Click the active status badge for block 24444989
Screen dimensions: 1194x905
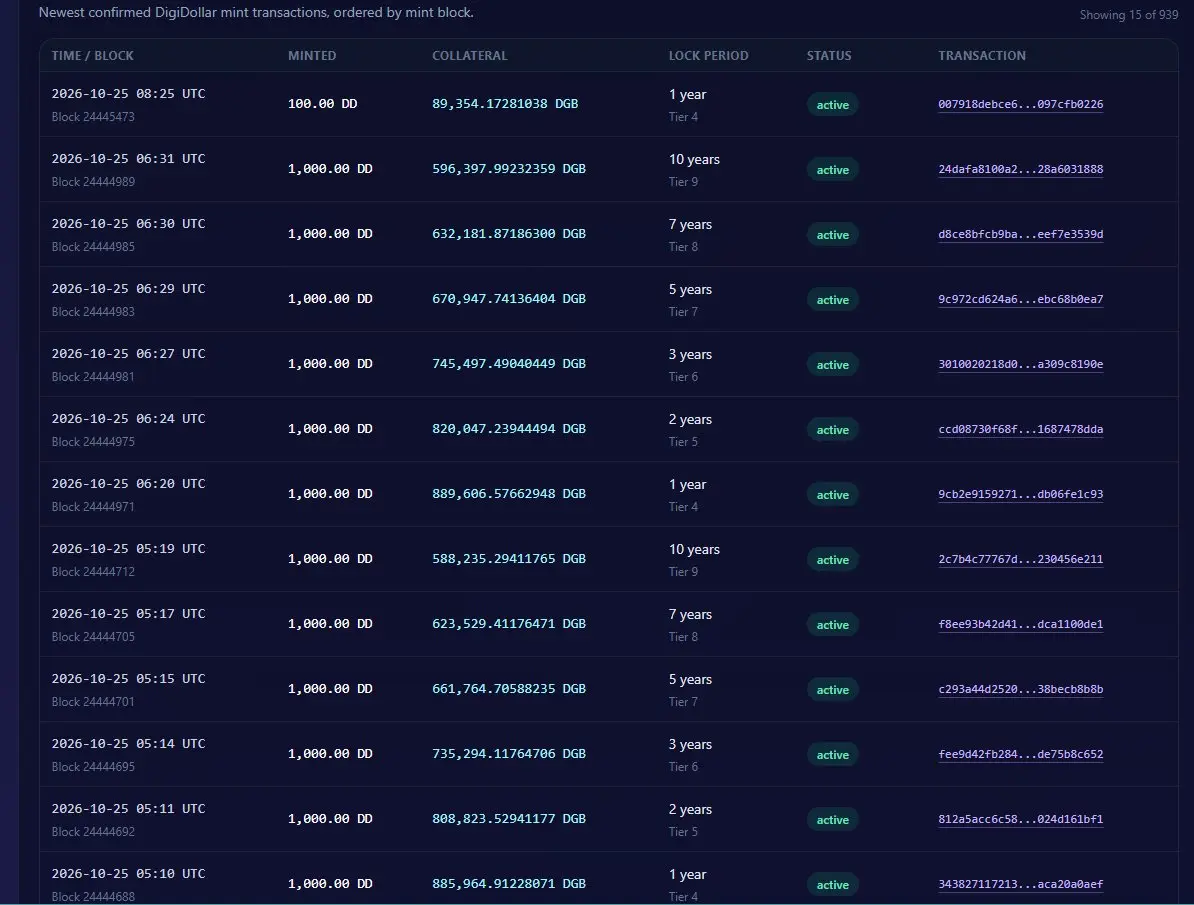[832, 170]
